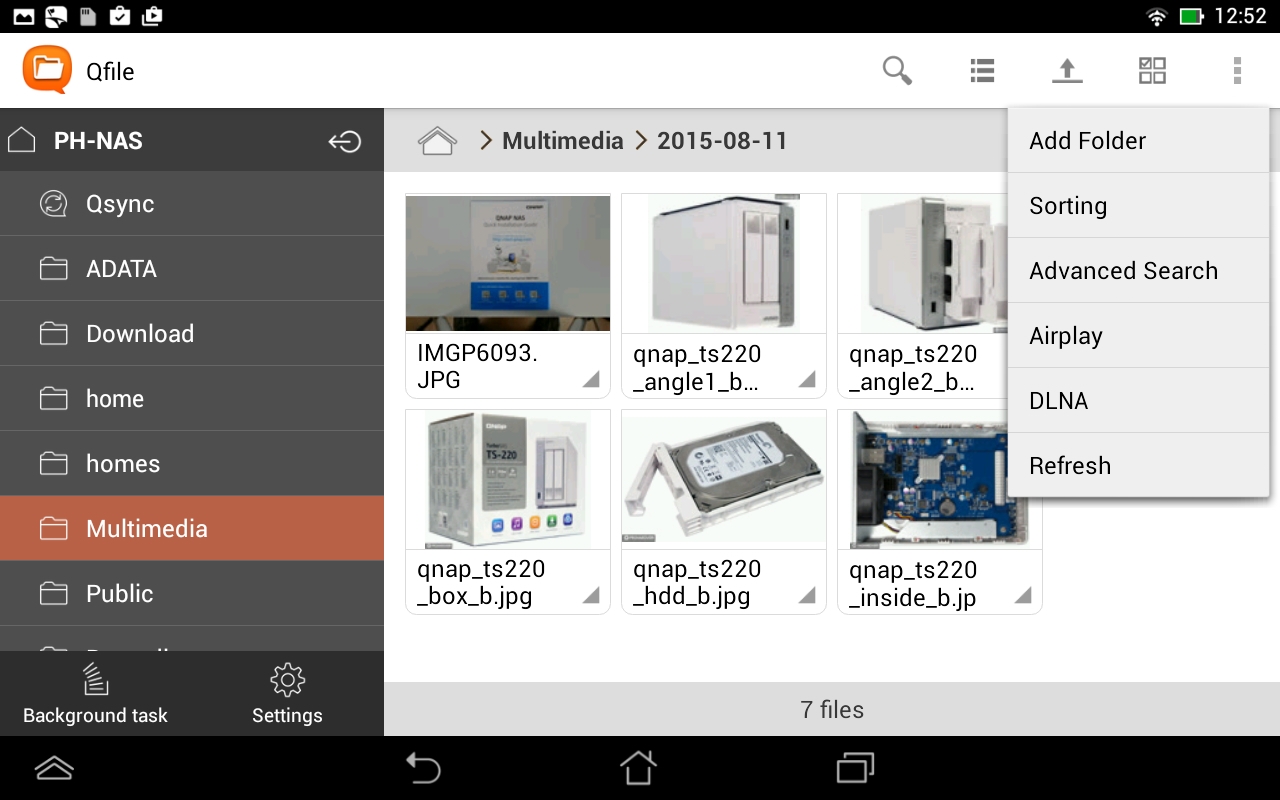Screen dimensions: 1280x800
Task: Tap the navigation bar up-chevron icon
Action: pyautogui.click(x=54, y=768)
